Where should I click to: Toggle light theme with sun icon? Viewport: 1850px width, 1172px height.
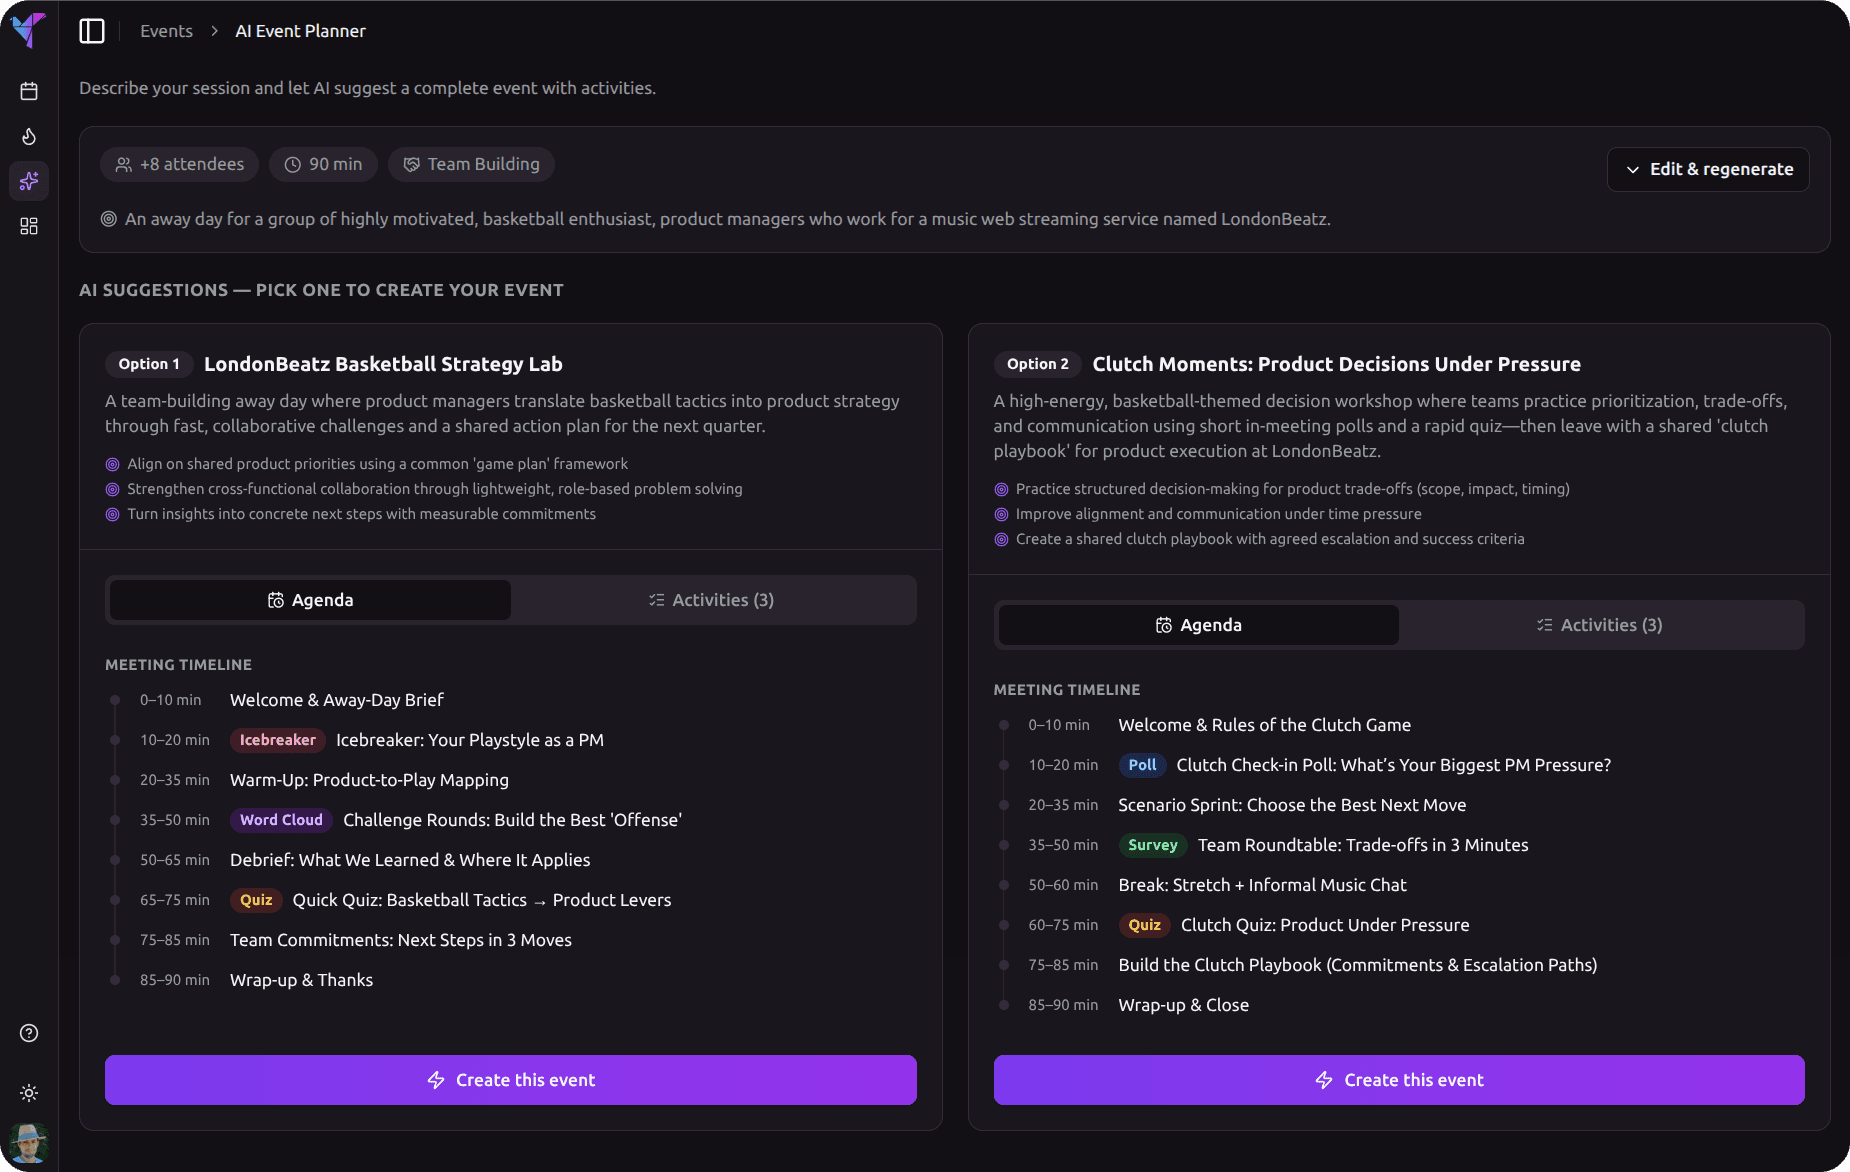(29, 1093)
